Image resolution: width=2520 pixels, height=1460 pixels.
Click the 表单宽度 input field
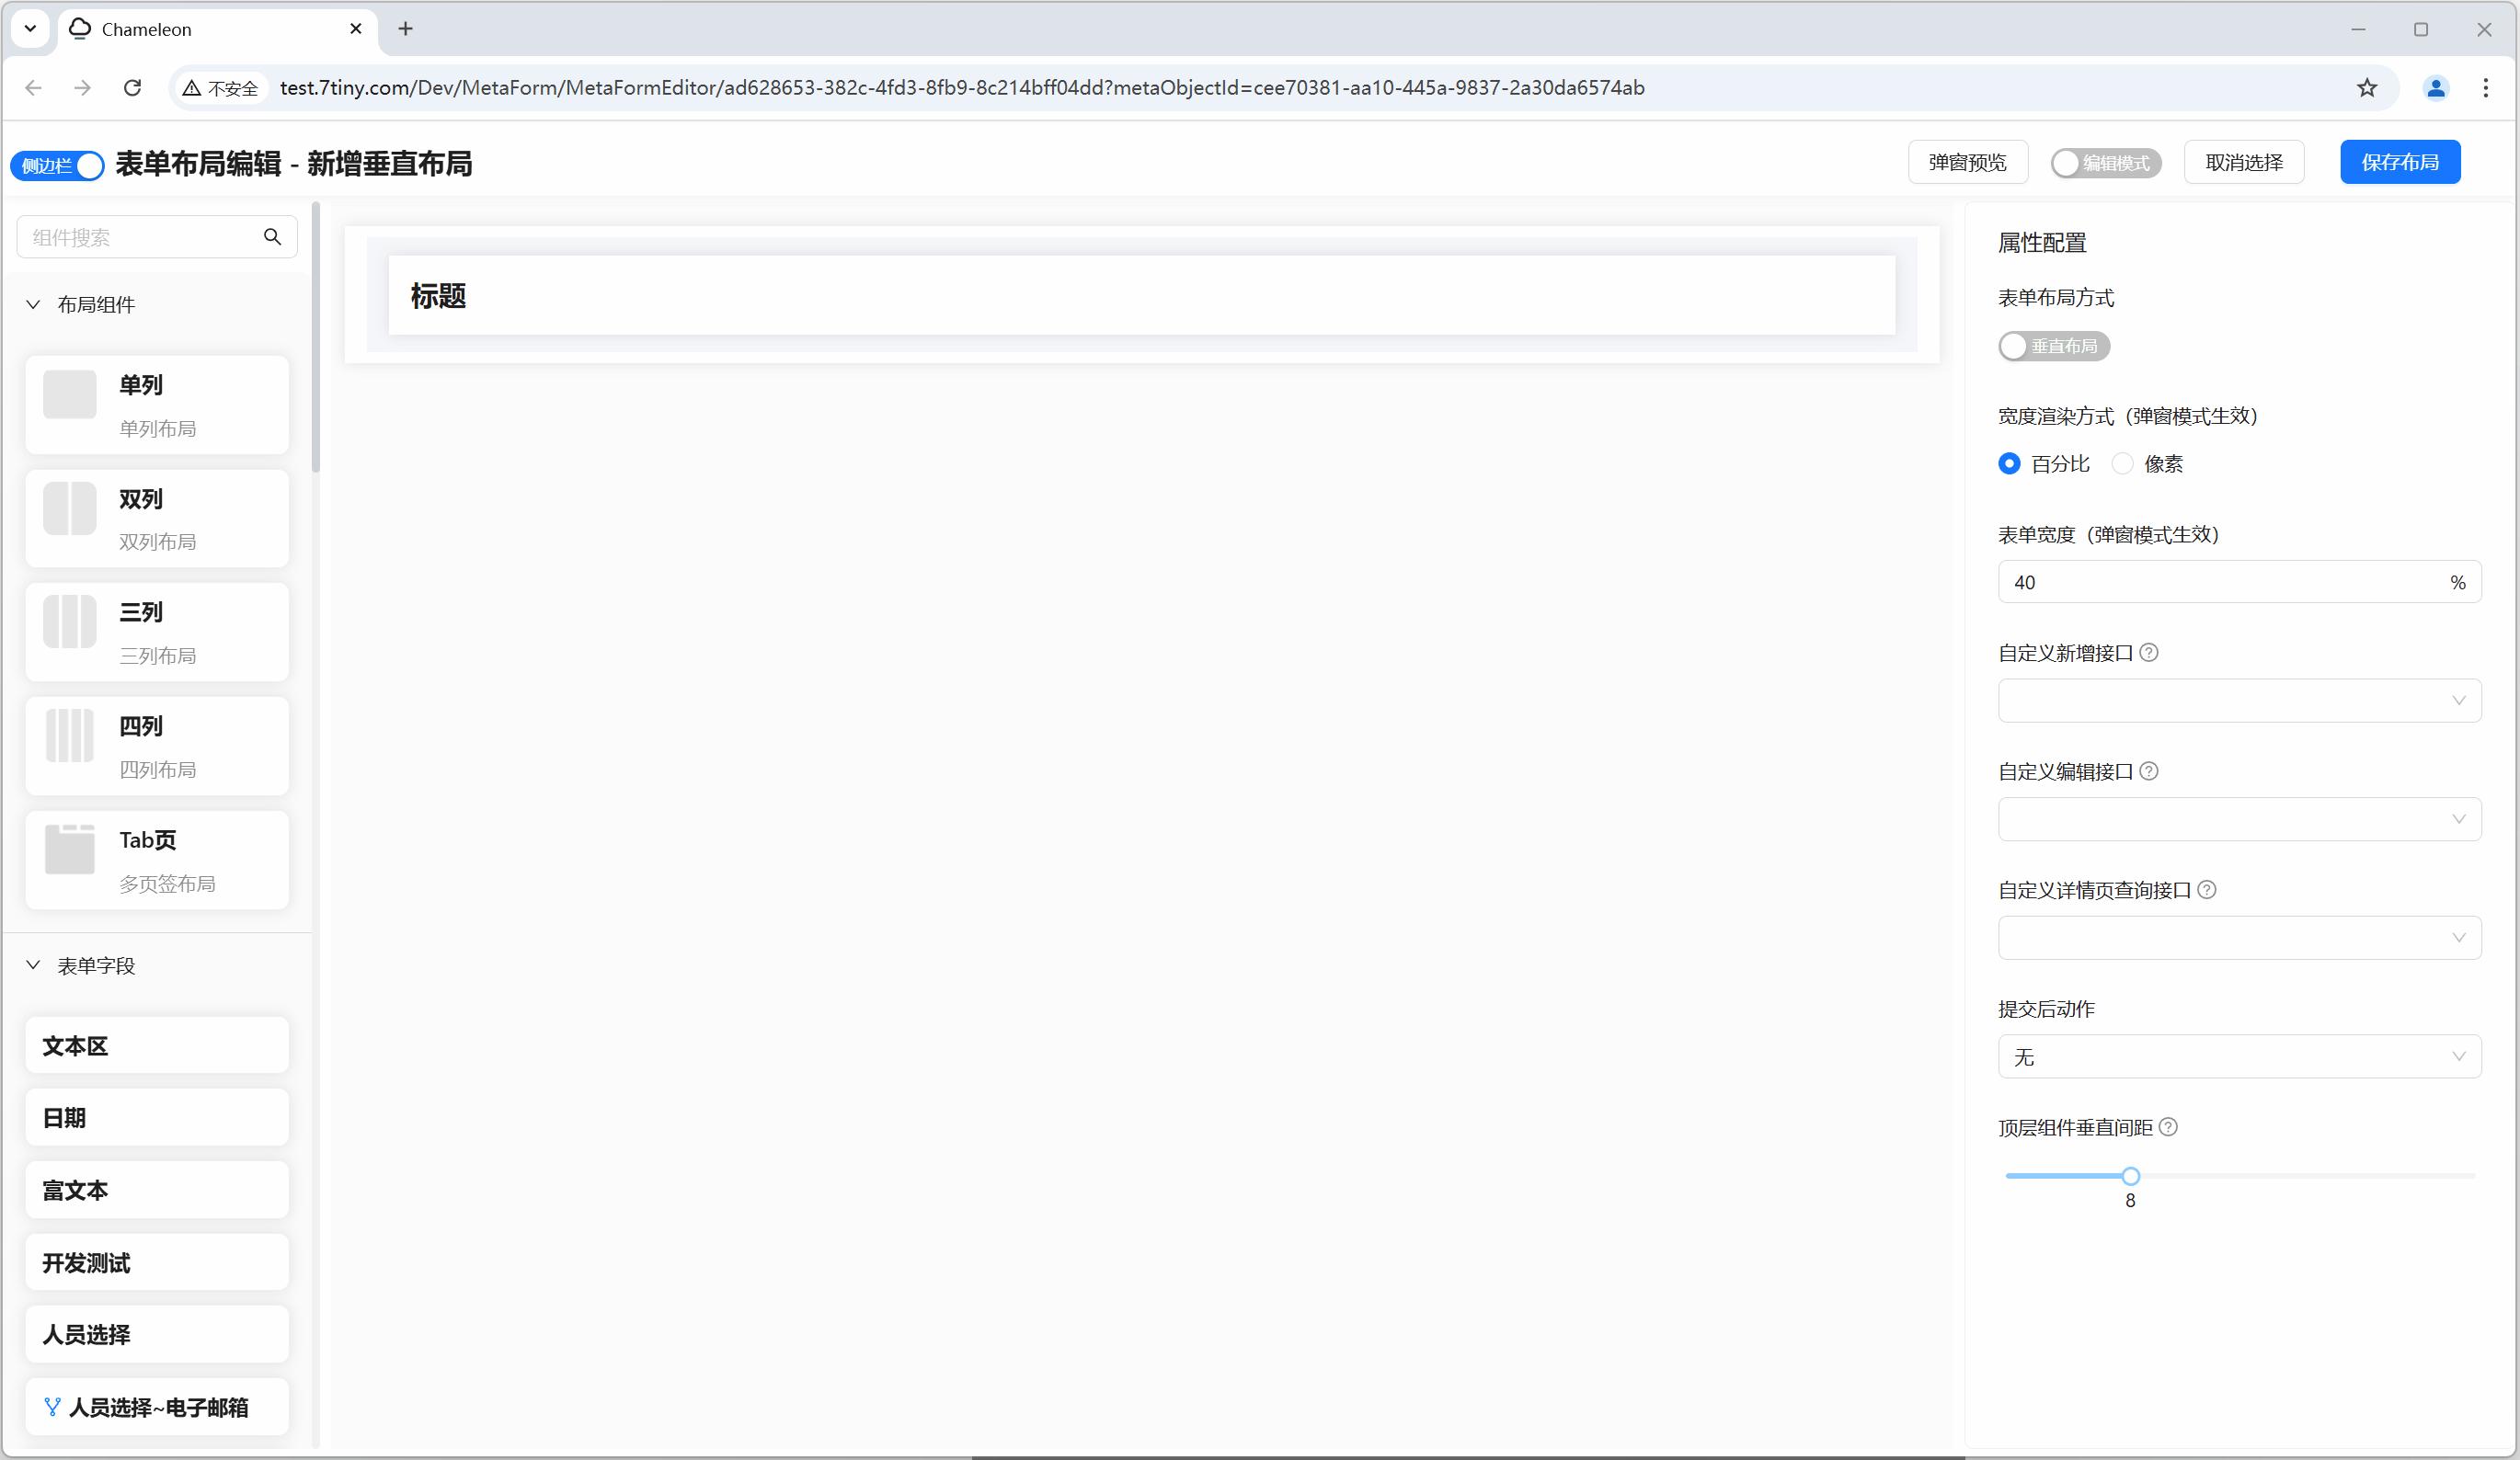[2220, 582]
